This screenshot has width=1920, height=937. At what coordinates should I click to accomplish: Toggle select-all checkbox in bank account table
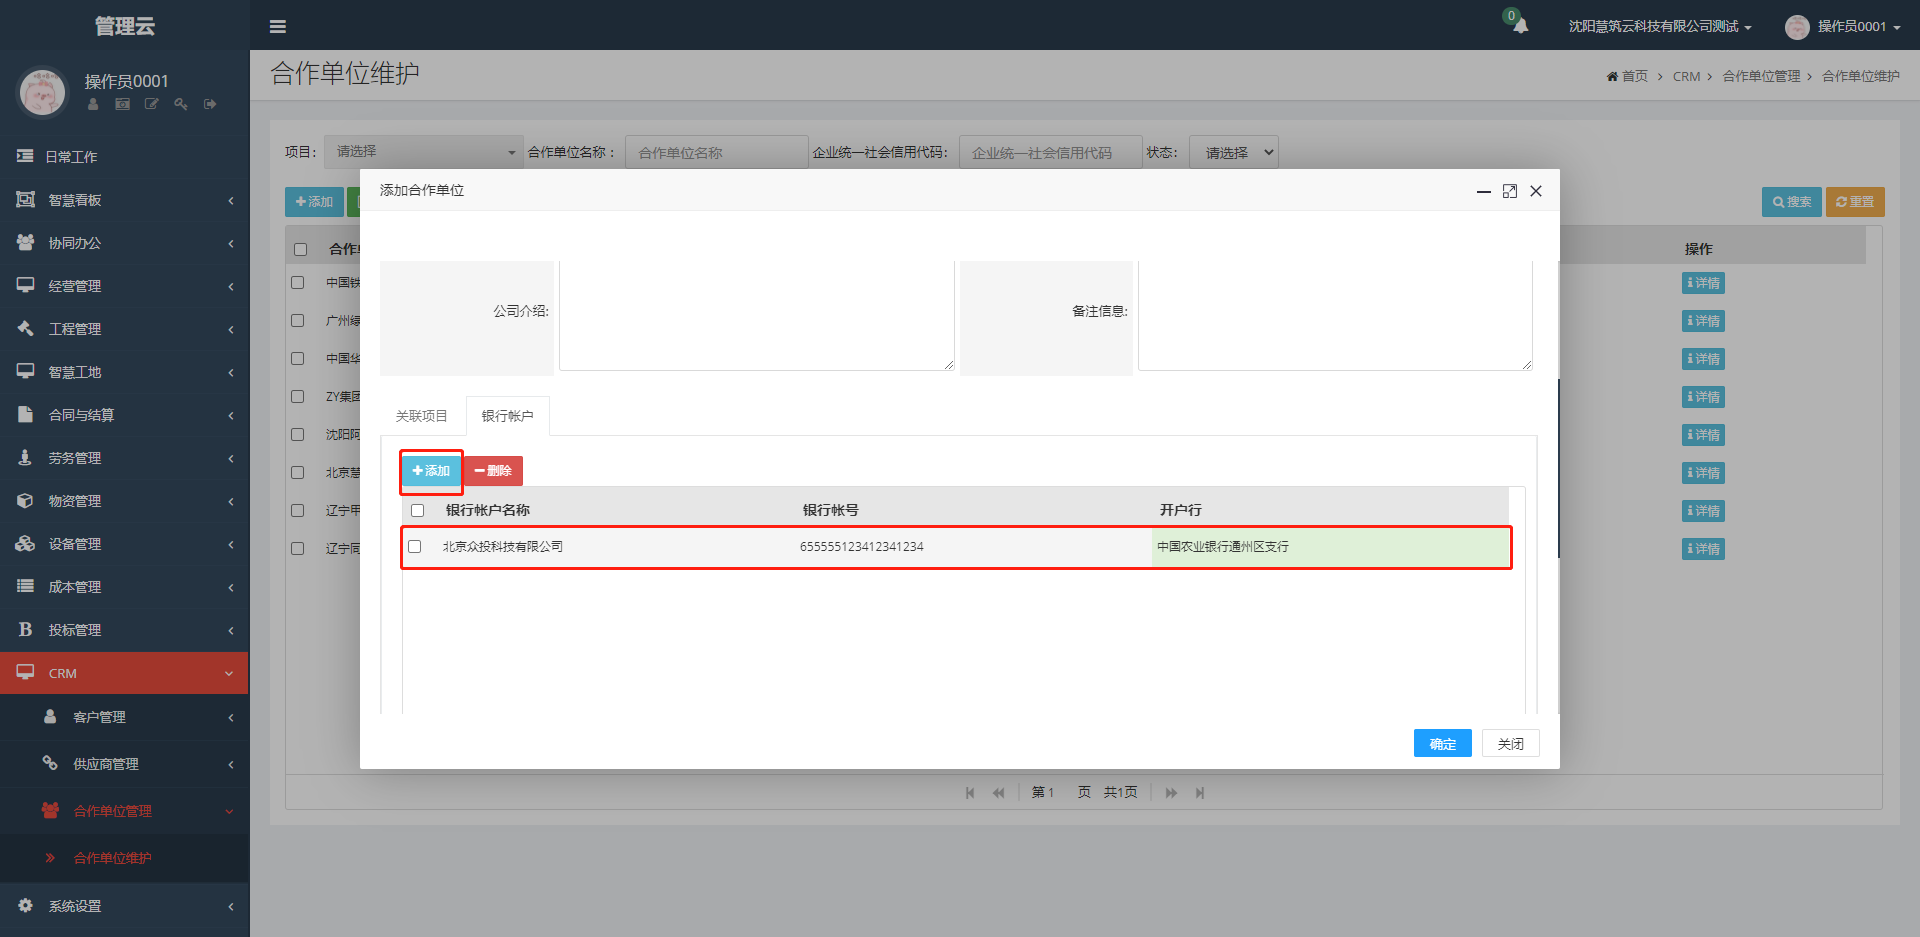coord(418,511)
